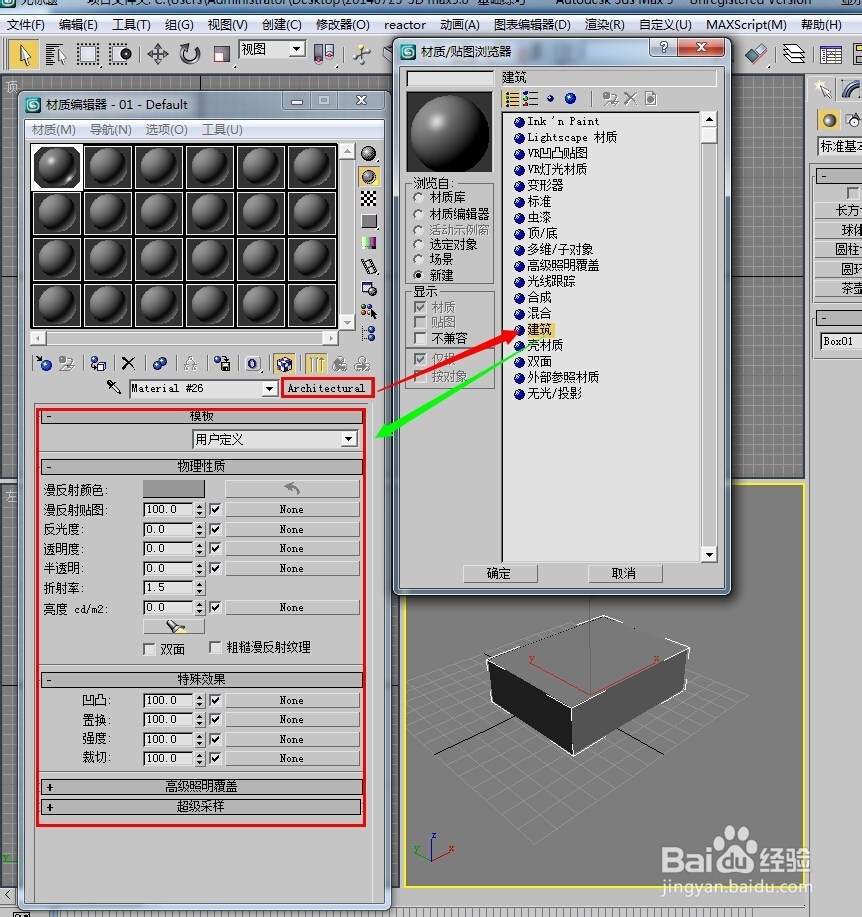Select the Move tool in main toolbar
The height and width of the screenshot is (917, 862).
click(x=157, y=54)
